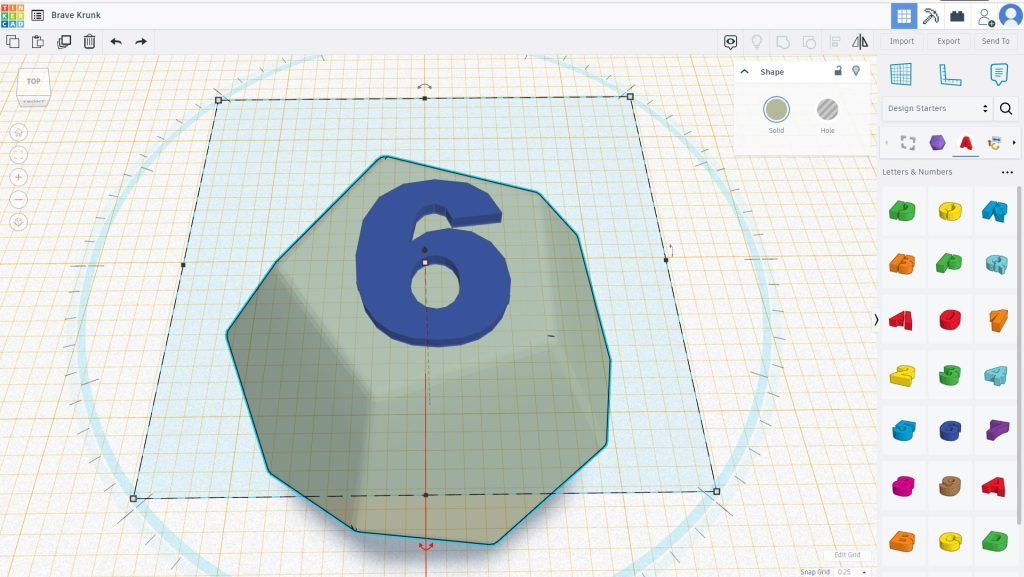
Task: Go to next shape category arrow
Action: pyautogui.click(x=1014, y=142)
